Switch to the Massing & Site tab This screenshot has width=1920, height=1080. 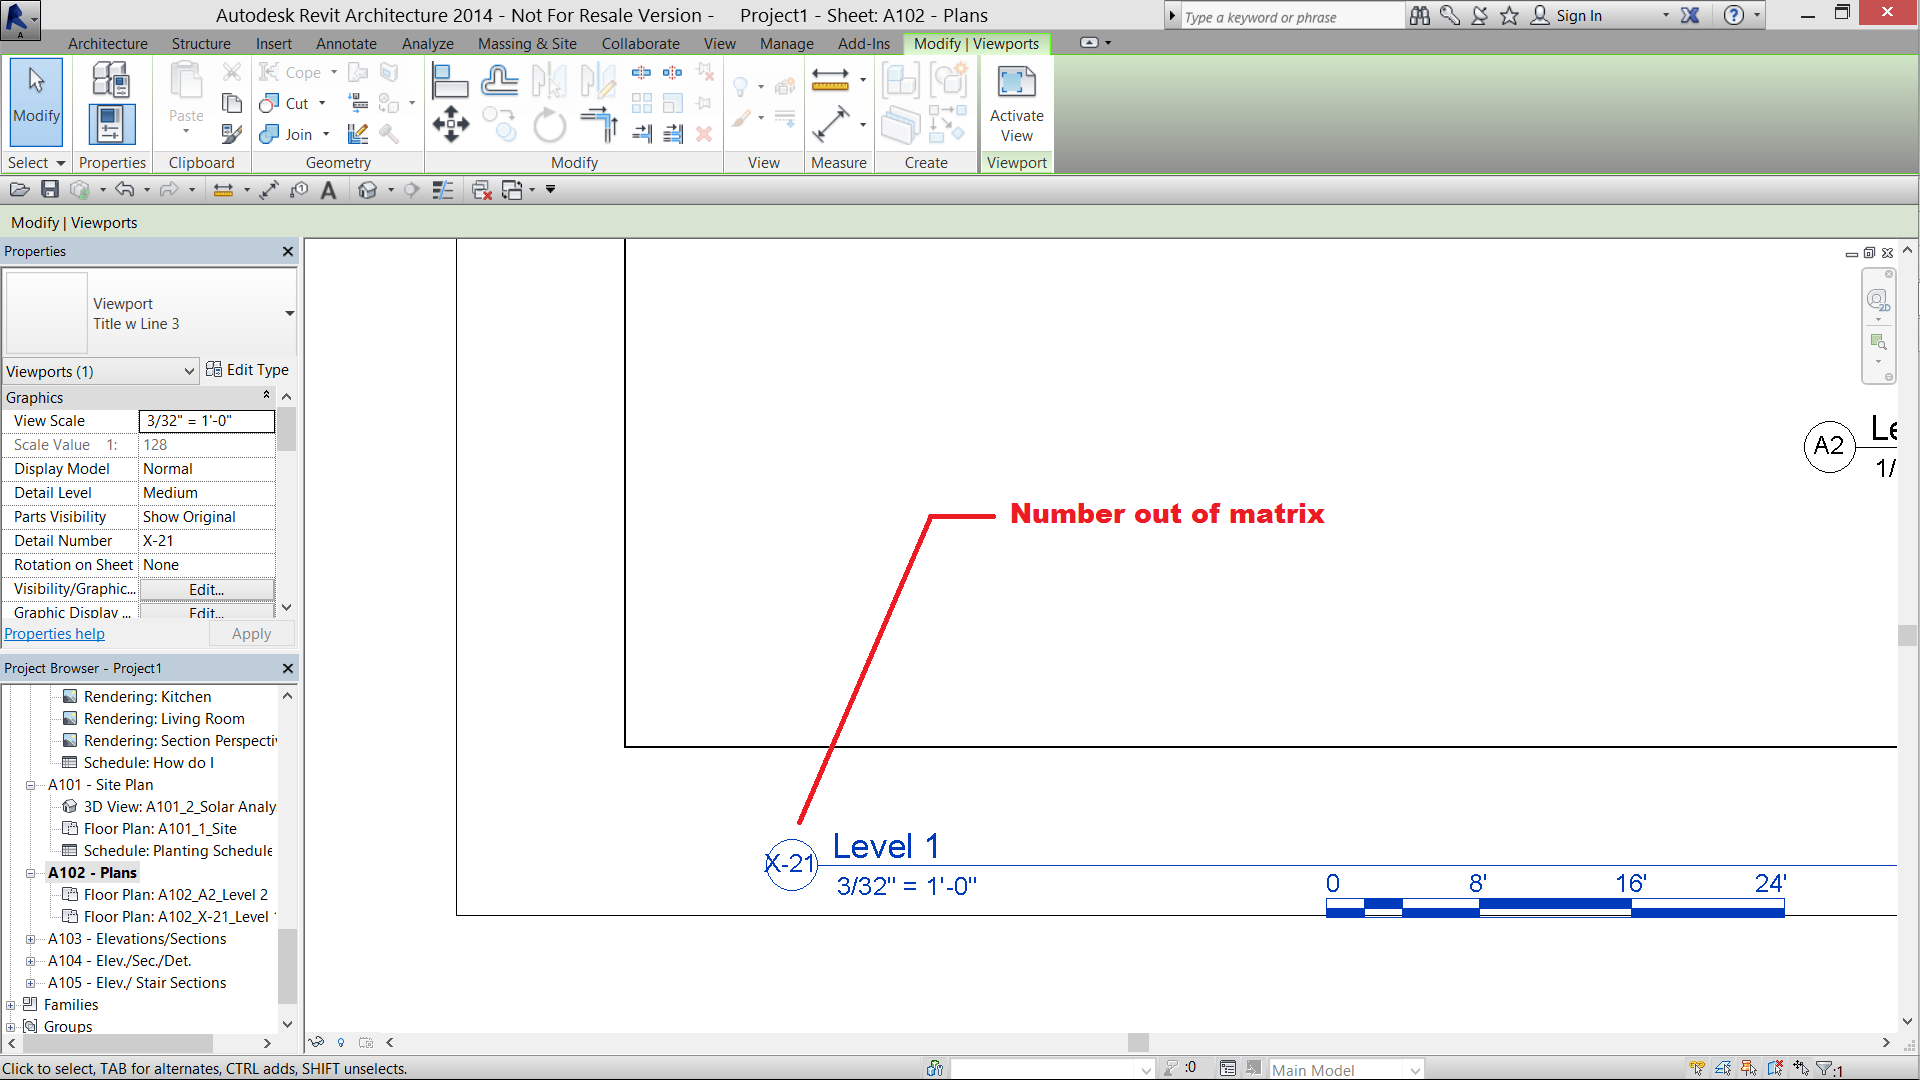point(527,44)
